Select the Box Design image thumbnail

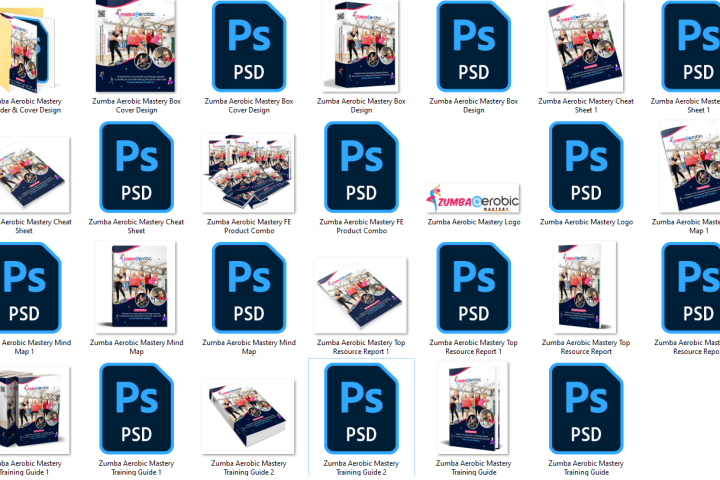pyautogui.click(x=361, y=46)
